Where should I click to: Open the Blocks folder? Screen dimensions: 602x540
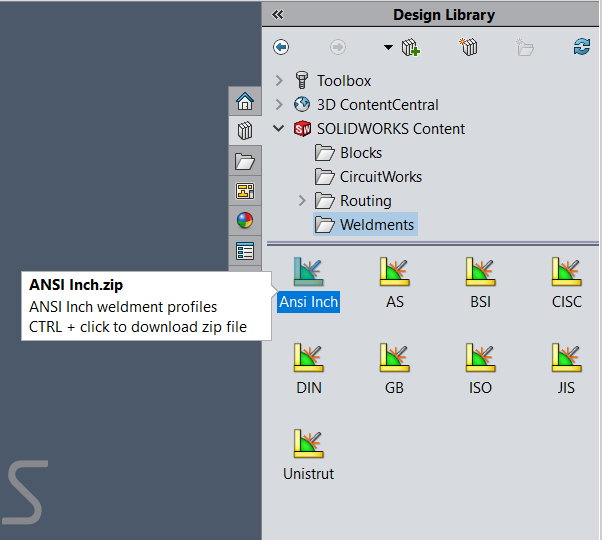point(361,153)
